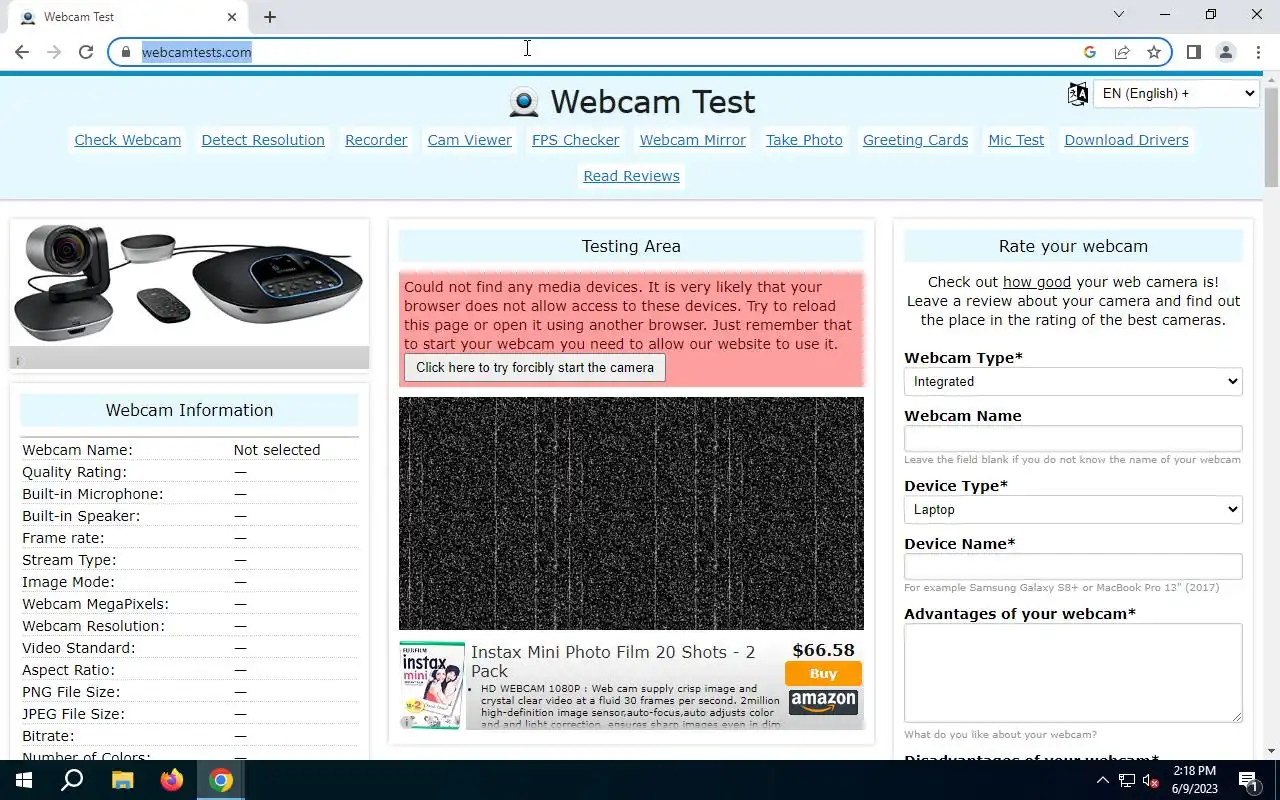Open the tab search chevron
1280x800 pixels.
coord(1119,15)
